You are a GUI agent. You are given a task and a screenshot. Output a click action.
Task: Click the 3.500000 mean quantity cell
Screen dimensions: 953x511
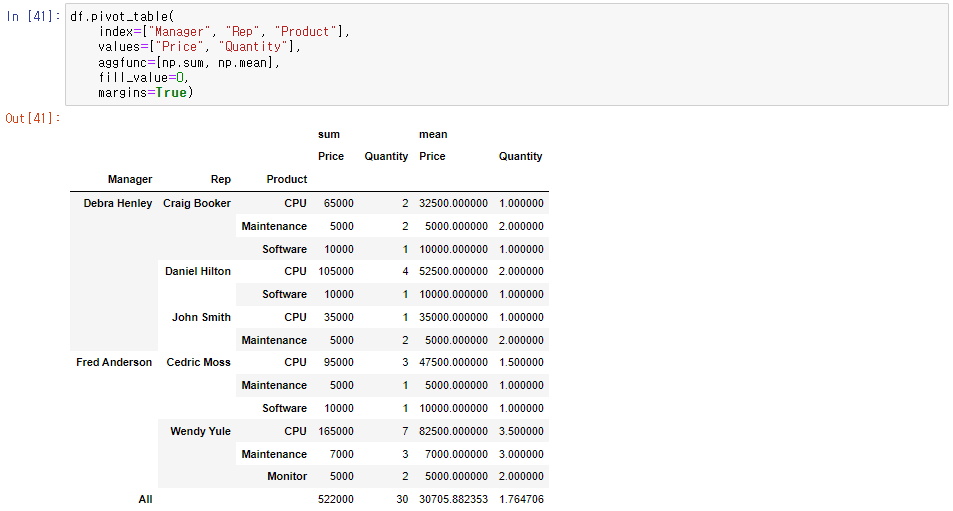pyautogui.click(x=521, y=431)
